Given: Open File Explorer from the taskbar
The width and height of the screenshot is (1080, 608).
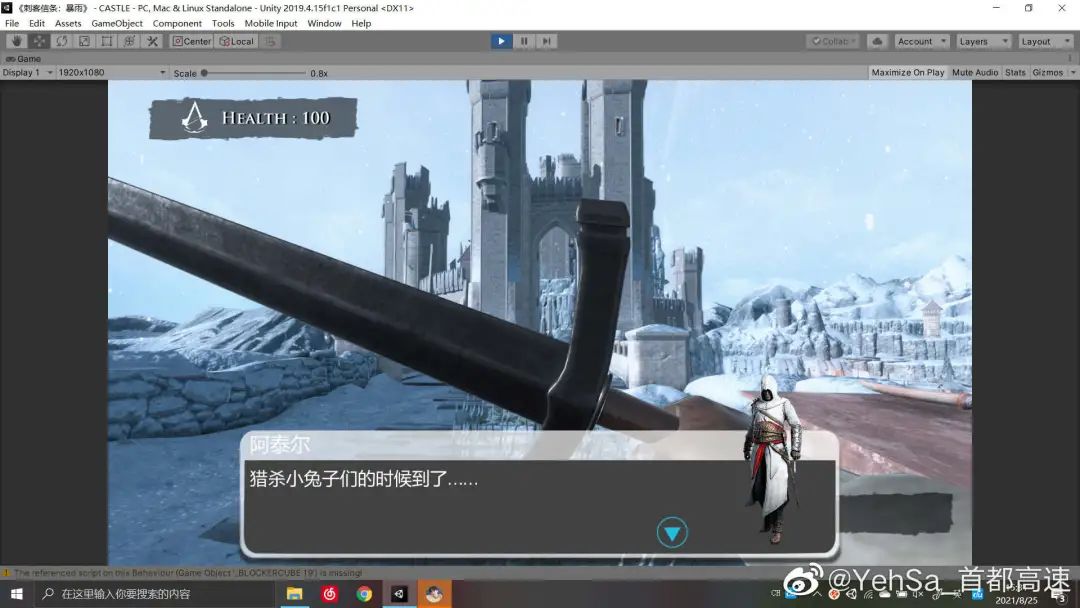Looking at the screenshot, I should coord(295,594).
